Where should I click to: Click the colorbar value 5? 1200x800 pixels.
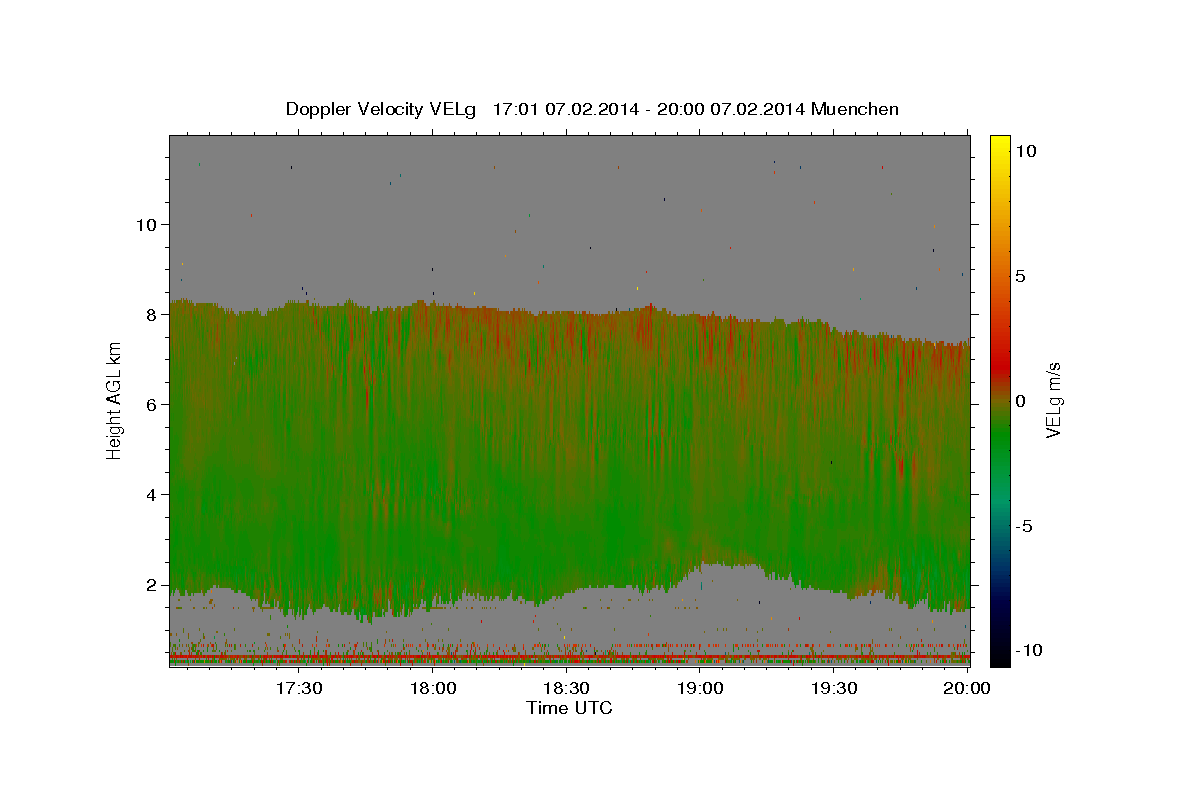[x=1021, y=276]
